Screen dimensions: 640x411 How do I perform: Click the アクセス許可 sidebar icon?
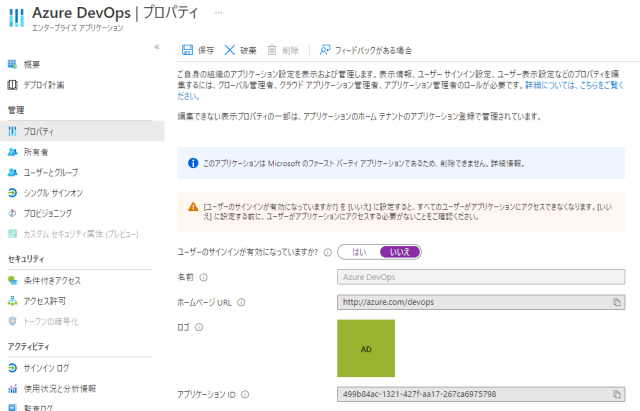click(12, 301)
